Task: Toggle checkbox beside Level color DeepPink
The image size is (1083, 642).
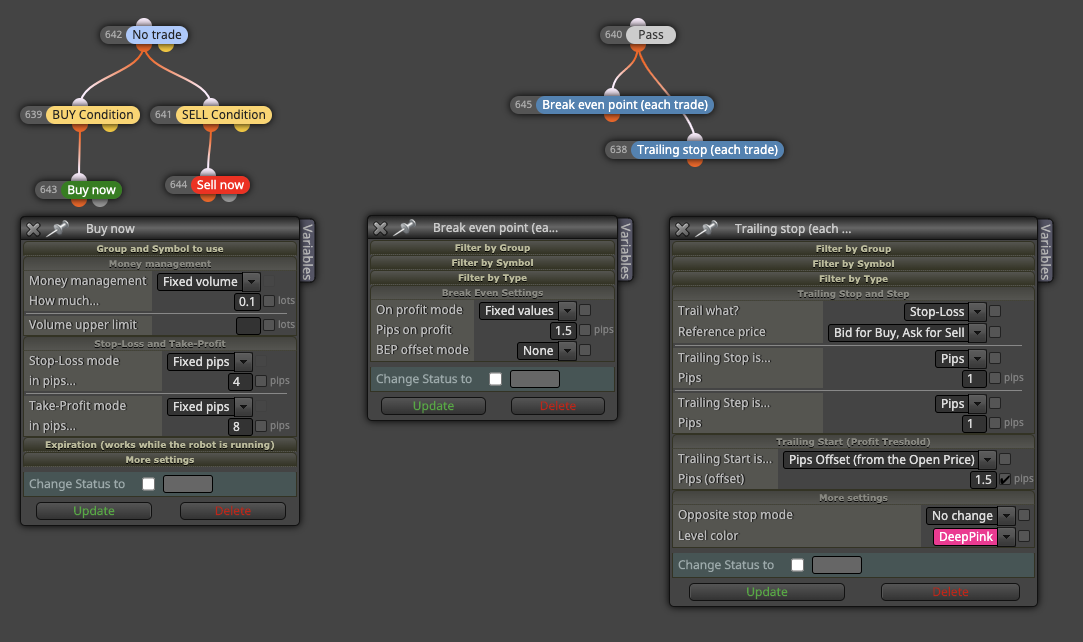Action: click(x=1024, y=536)
